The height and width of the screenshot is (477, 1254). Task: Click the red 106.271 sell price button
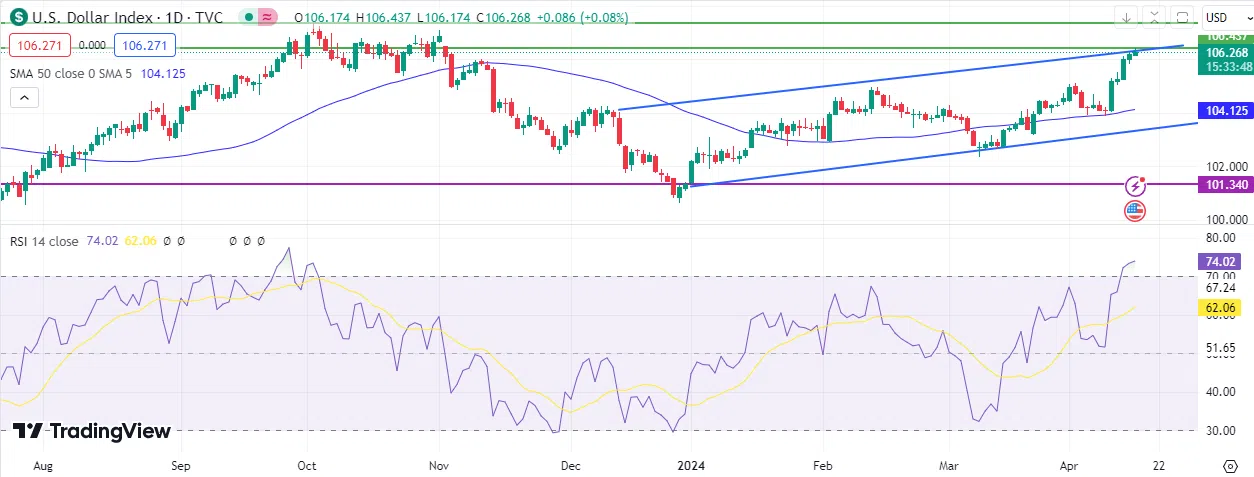[x=40, y=45]
